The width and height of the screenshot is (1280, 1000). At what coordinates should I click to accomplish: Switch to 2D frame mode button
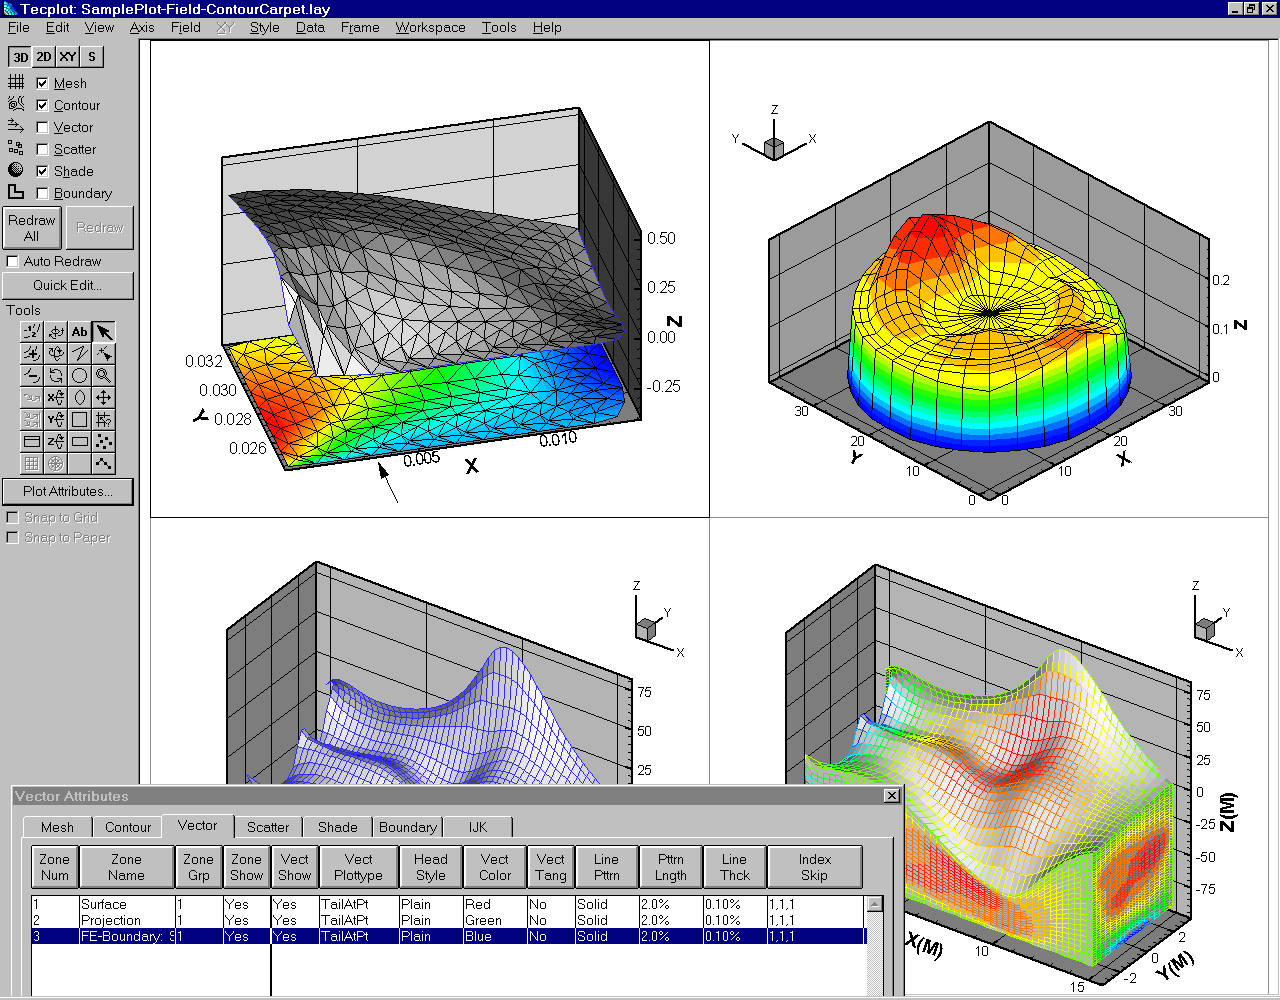(44, 57)
